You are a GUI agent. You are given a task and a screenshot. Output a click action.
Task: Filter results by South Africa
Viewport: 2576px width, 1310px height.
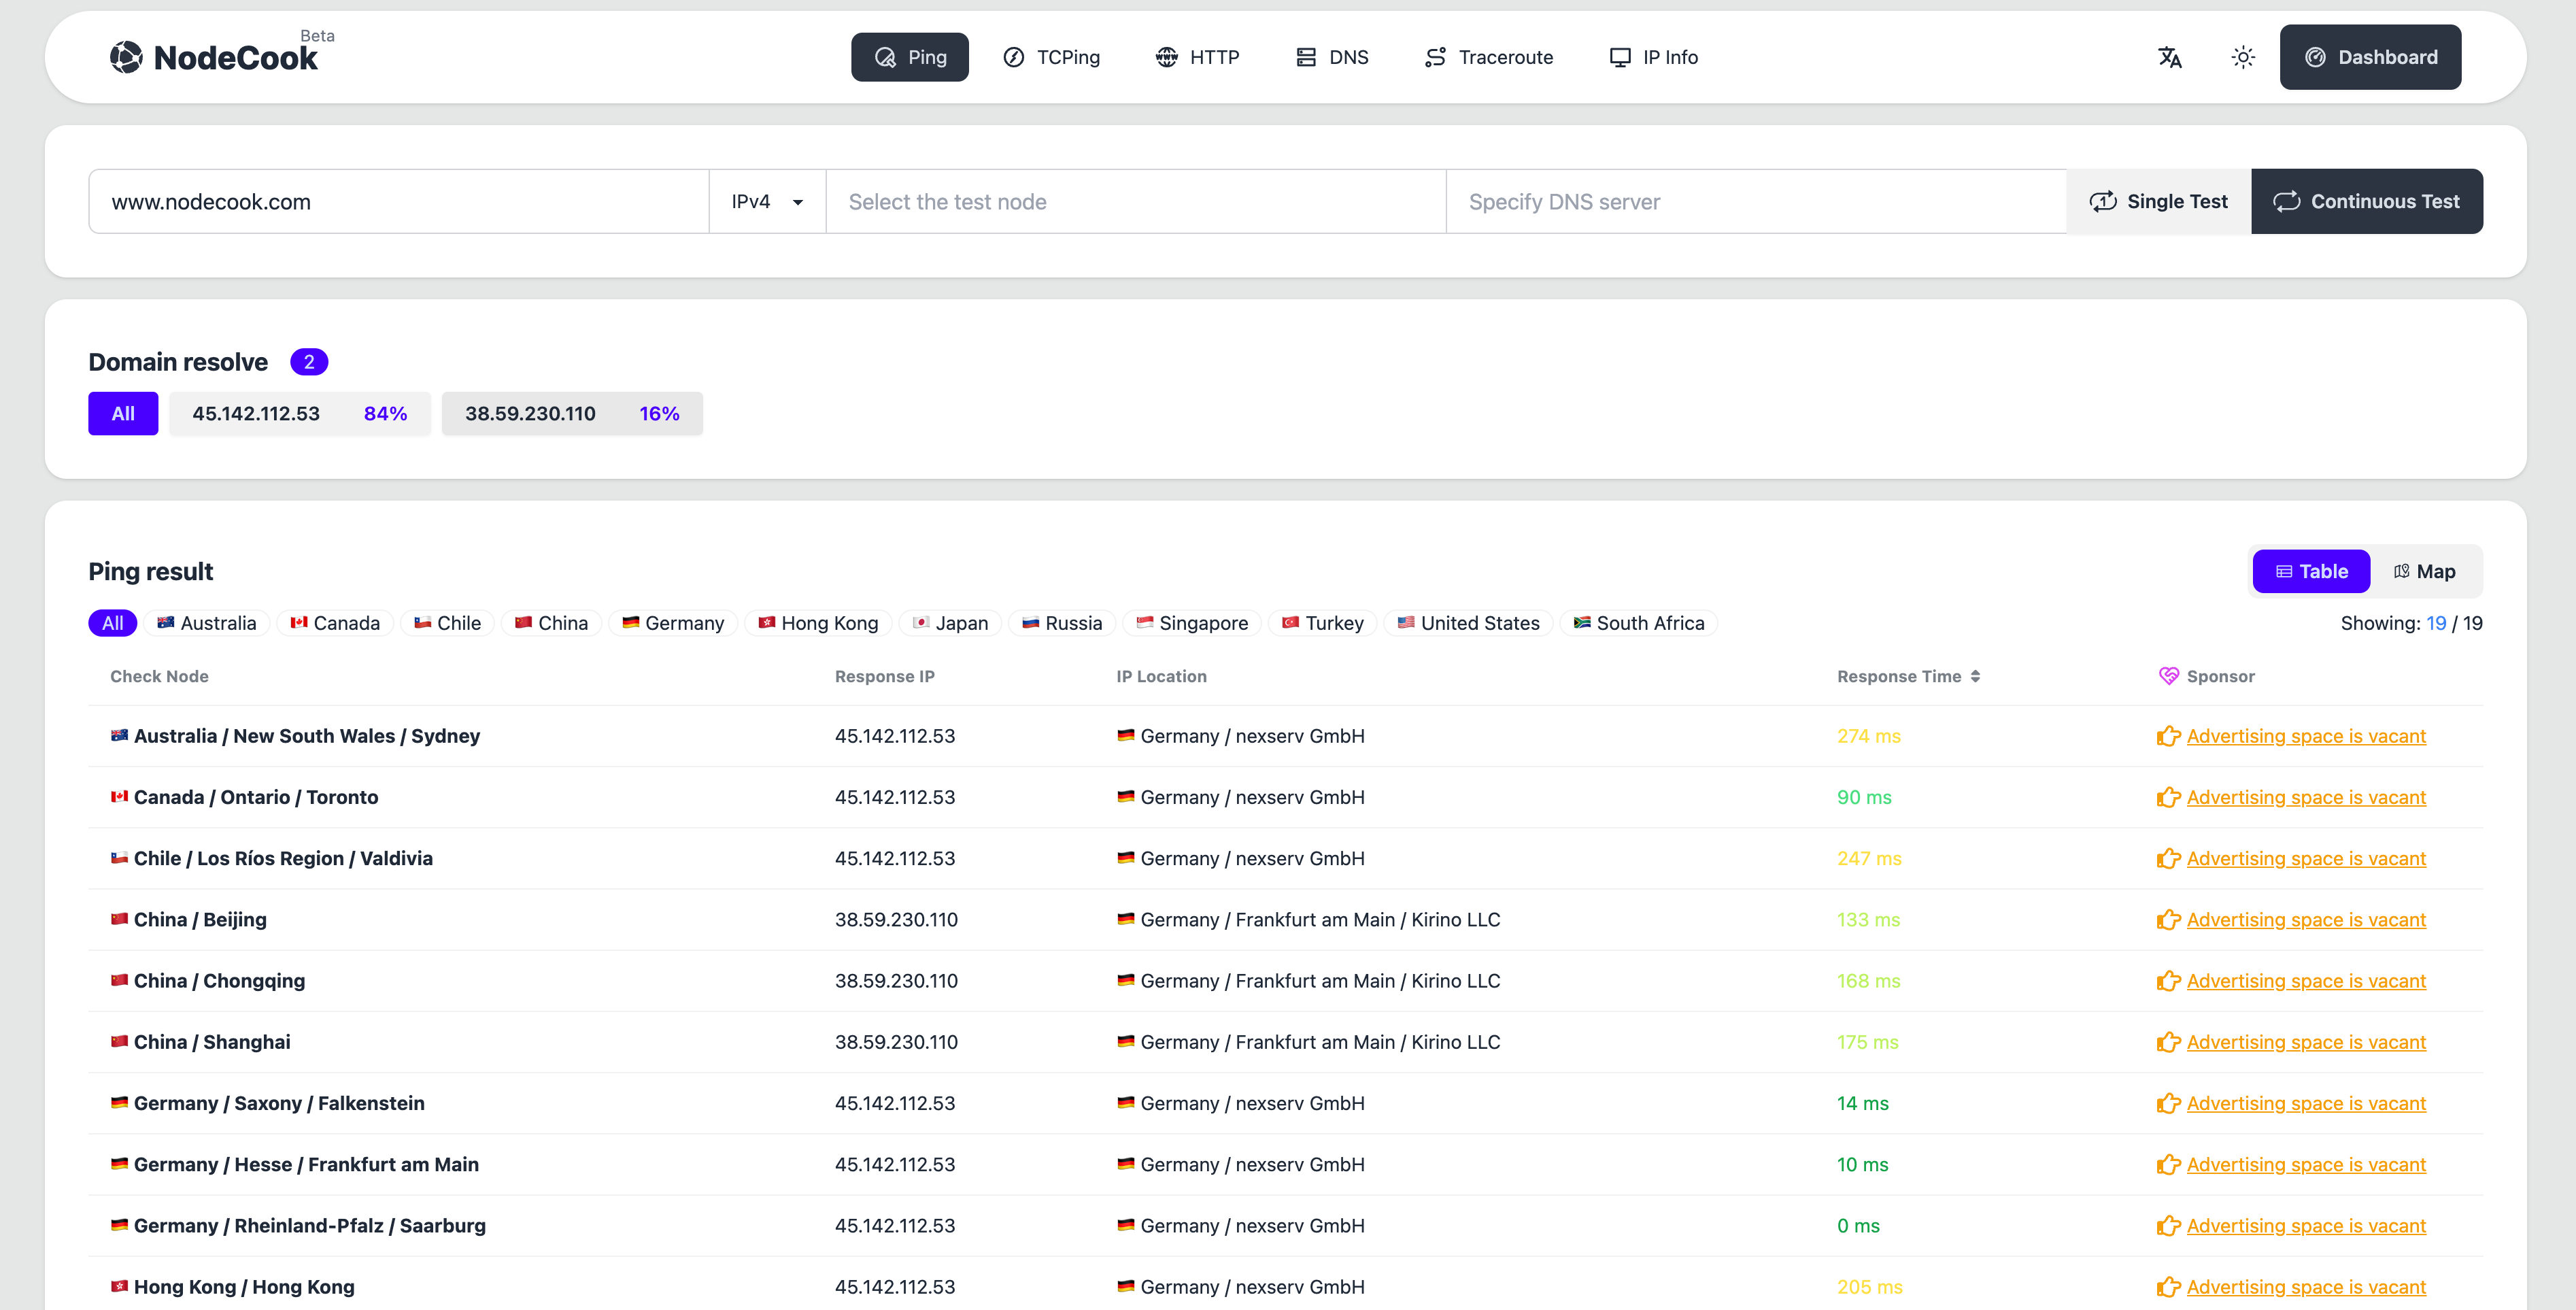tap(1639, 623)
